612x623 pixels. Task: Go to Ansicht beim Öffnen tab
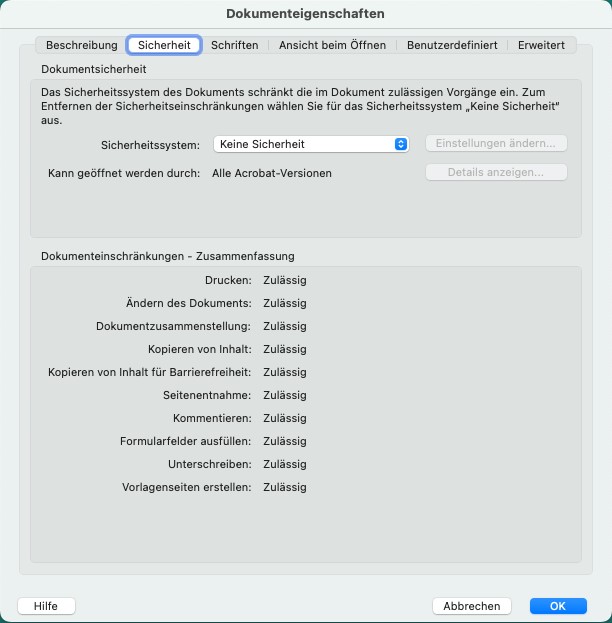332,45
